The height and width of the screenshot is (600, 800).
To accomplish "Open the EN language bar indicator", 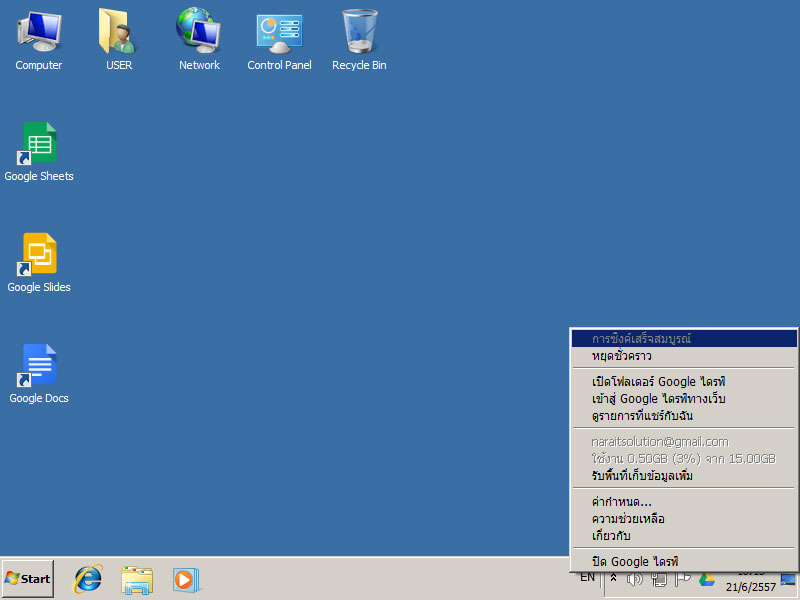I will tap(587, 577).
